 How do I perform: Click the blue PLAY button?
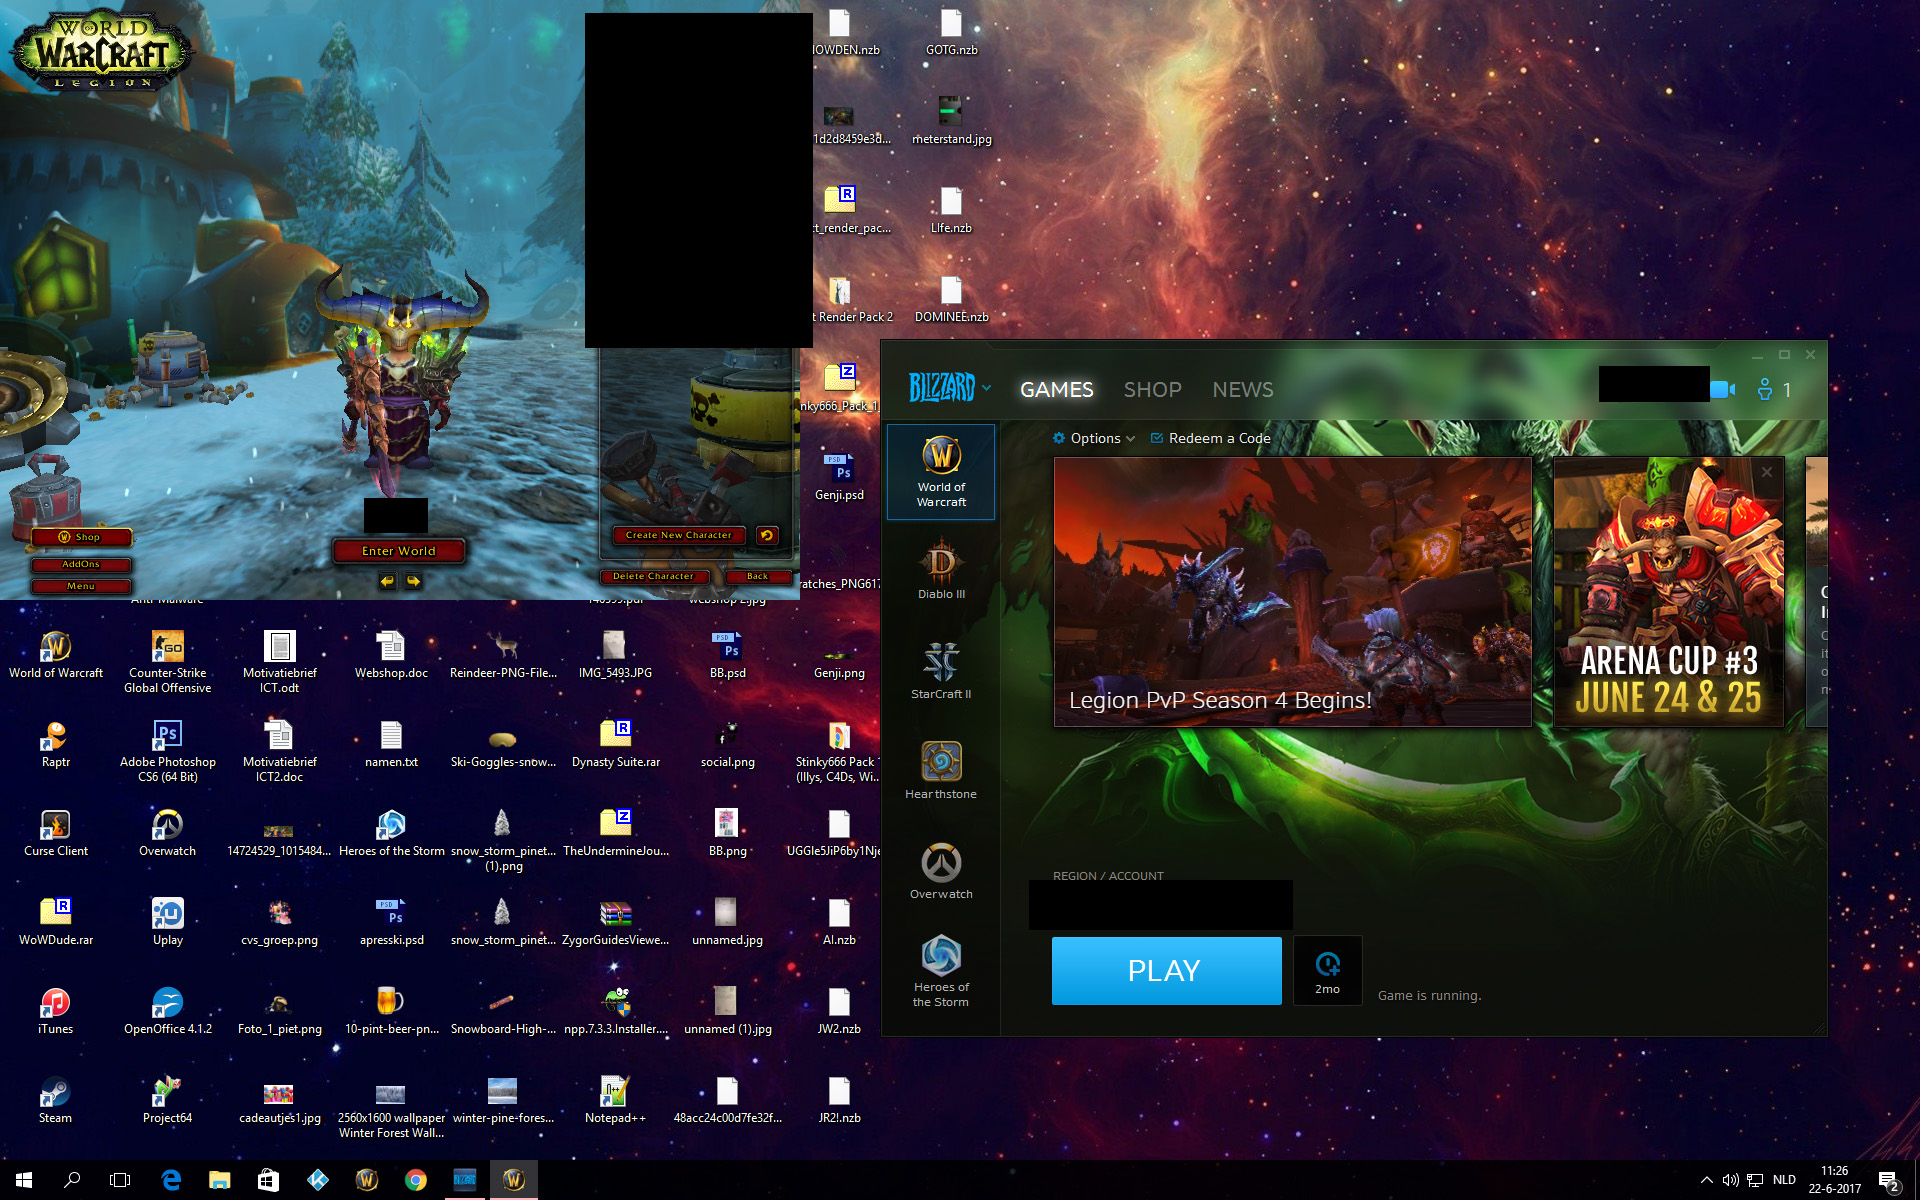pyautogui.click(x=1166, y=970)
